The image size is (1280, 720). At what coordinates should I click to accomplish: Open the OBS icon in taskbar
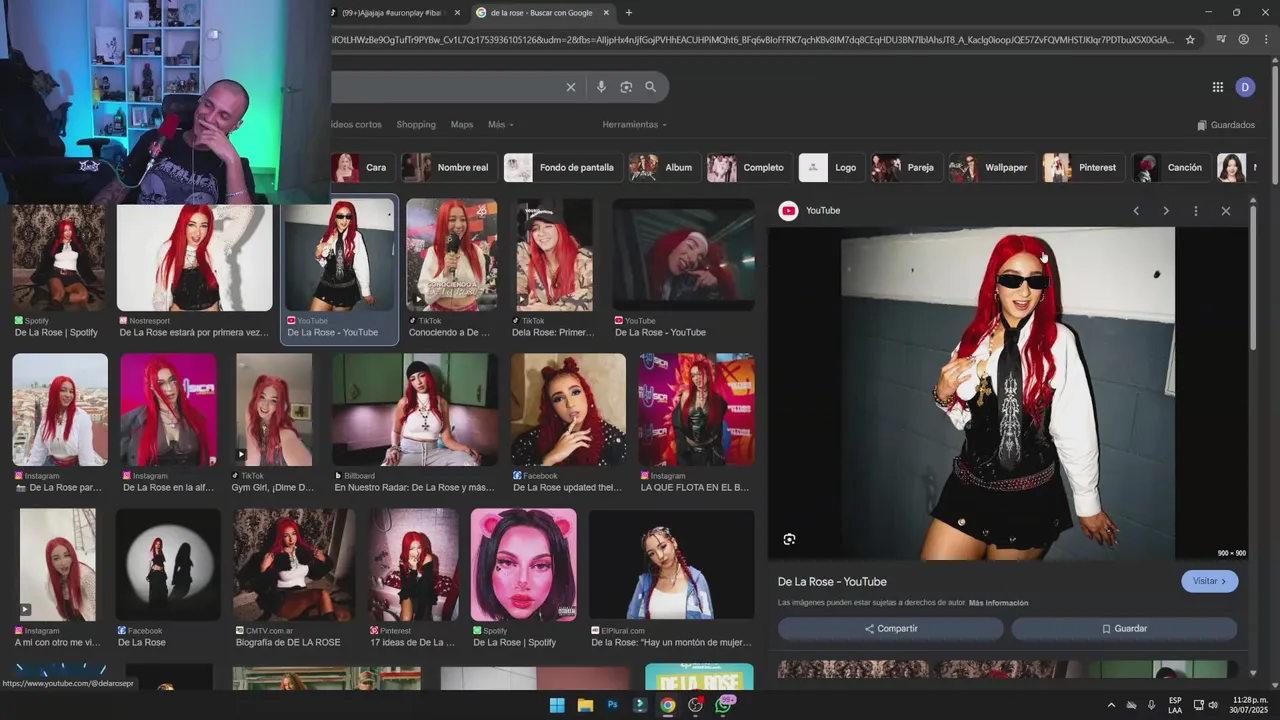click(x=695, y=705)
